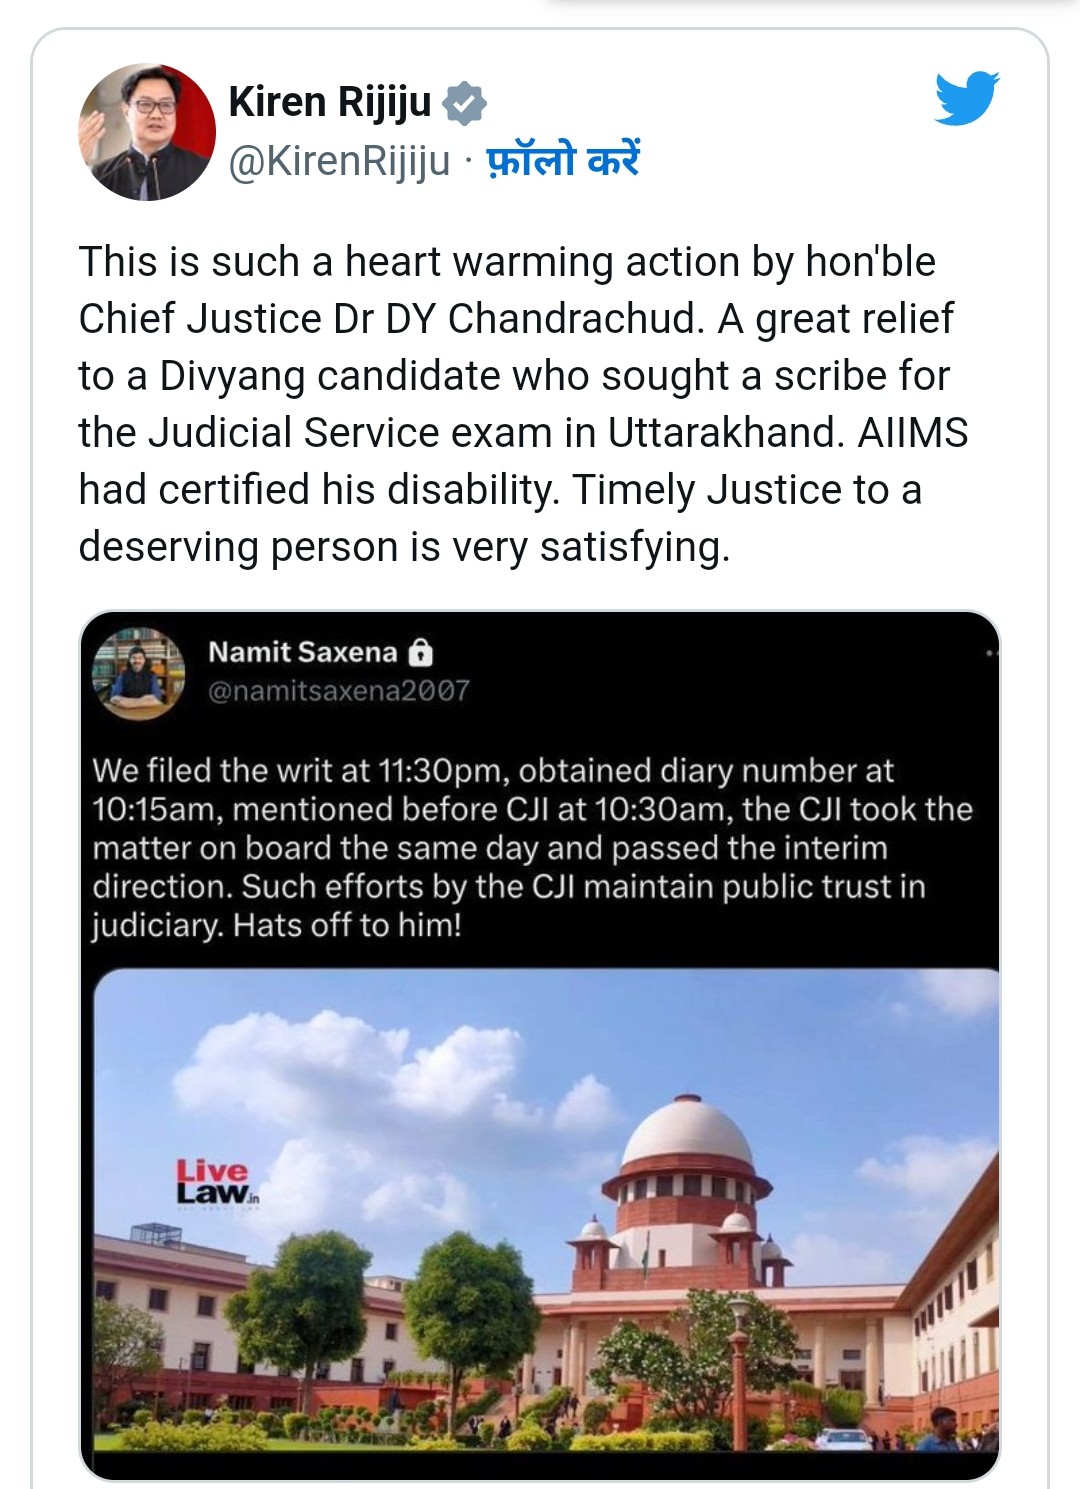Select the phrase 'Hats off to him!'
The image size is (1080, 1489).
coord(347,925)
